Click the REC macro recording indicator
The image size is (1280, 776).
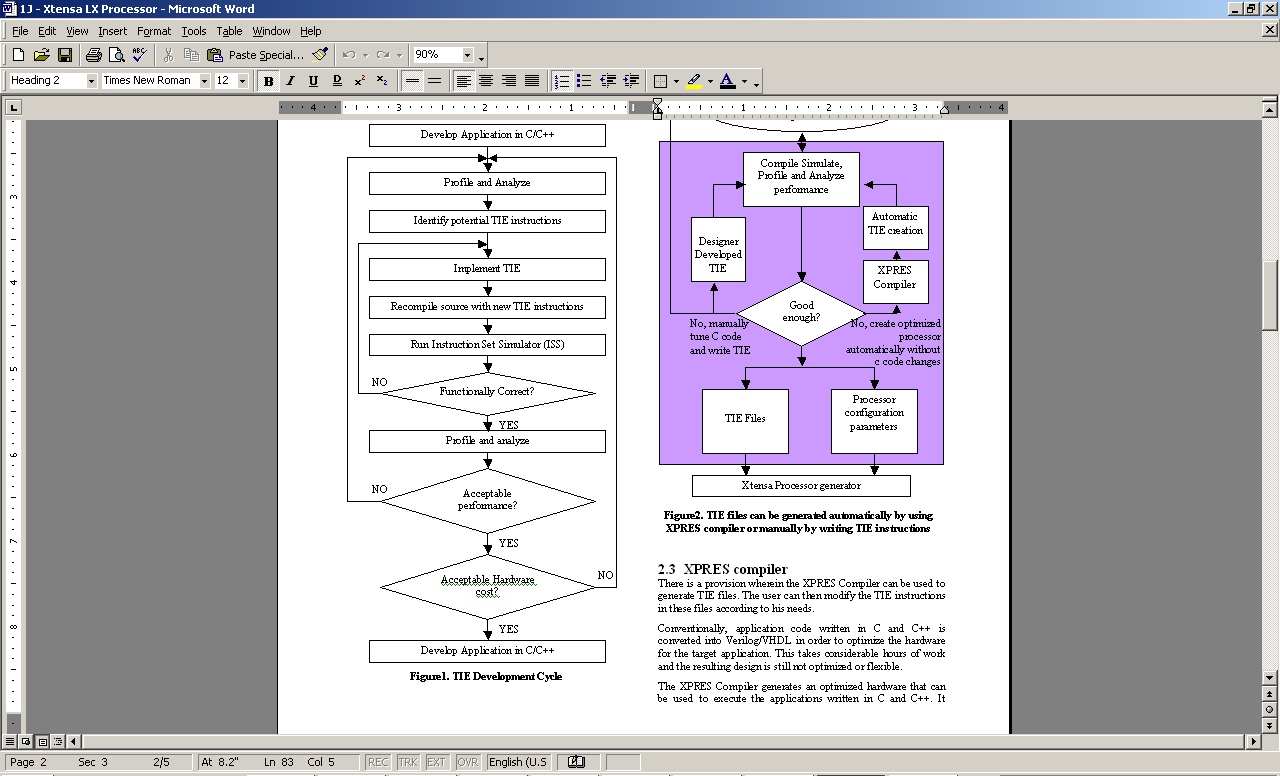tap(378, 762)
